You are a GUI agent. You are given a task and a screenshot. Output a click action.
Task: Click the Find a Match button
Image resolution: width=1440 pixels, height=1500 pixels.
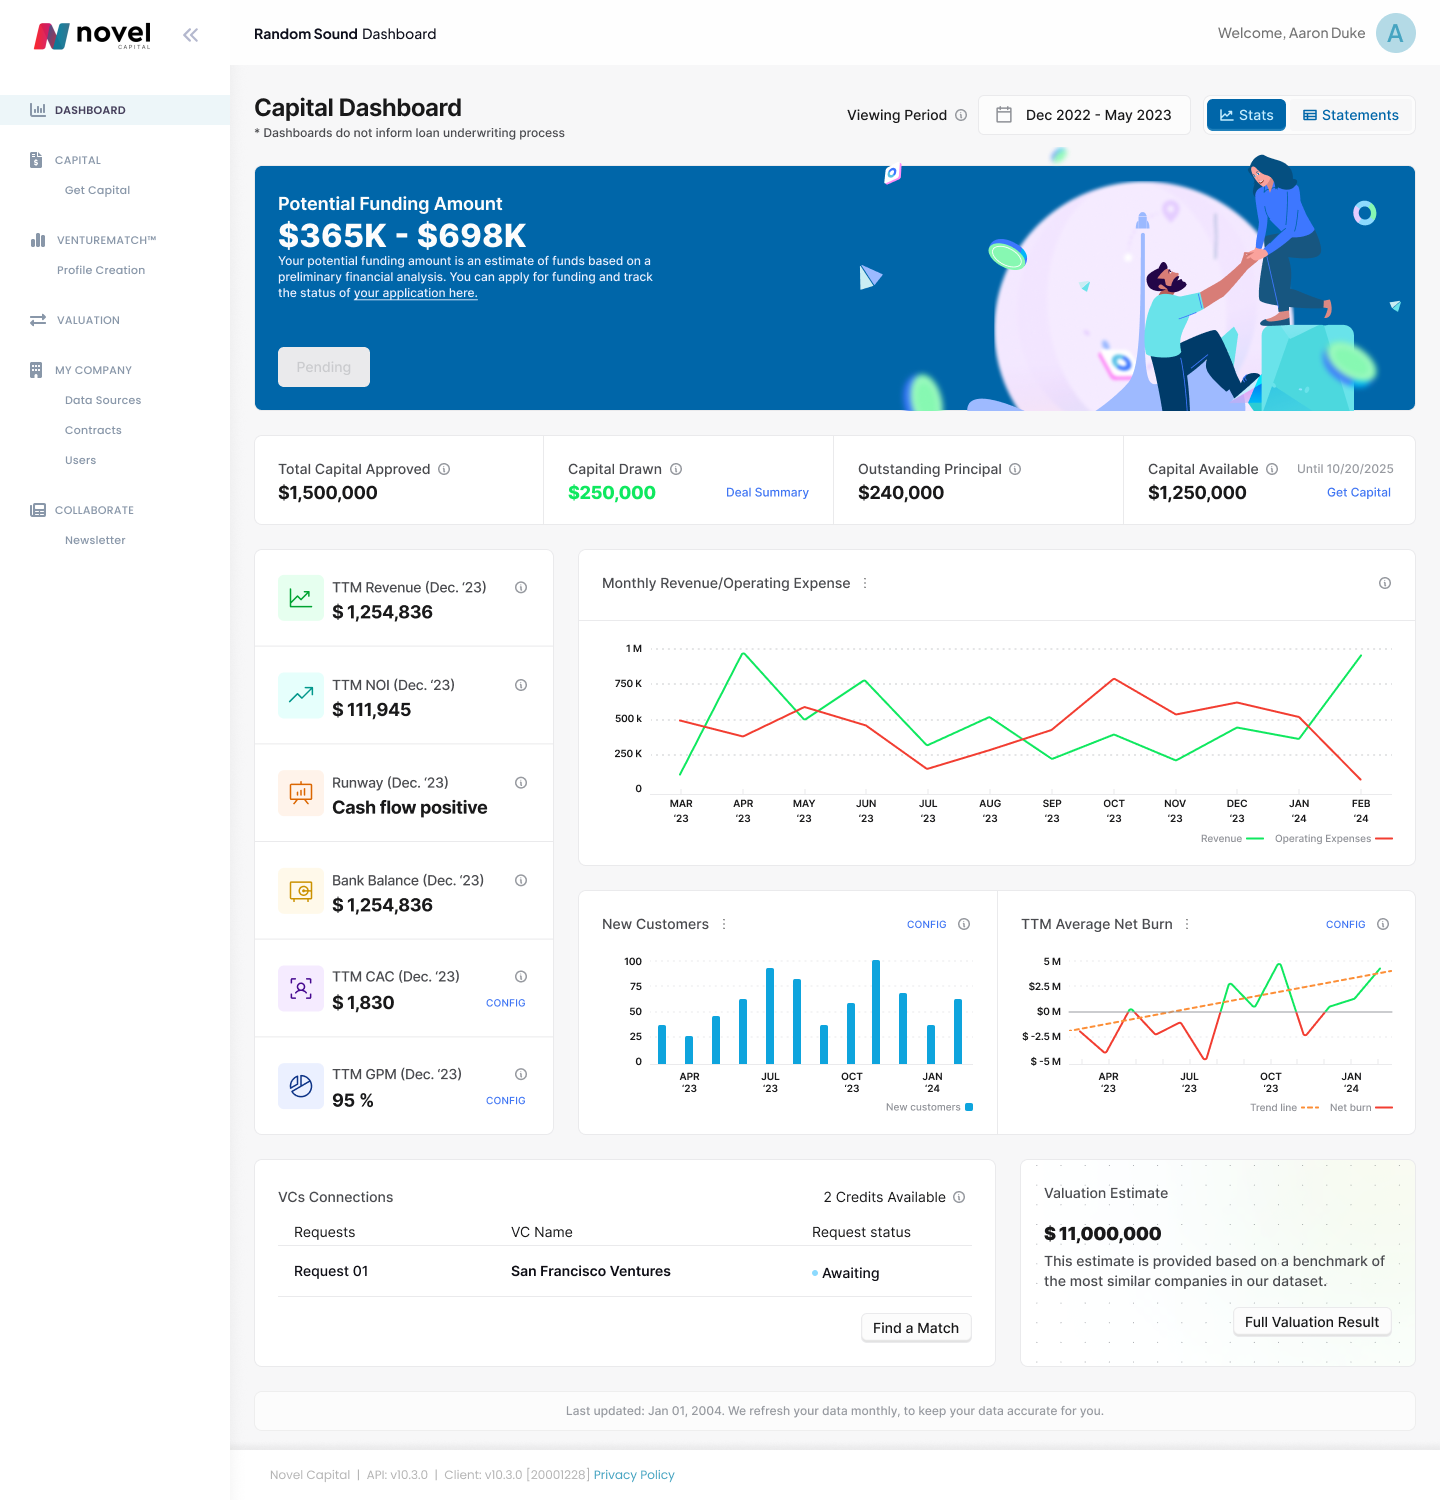tap(915, 1327)
